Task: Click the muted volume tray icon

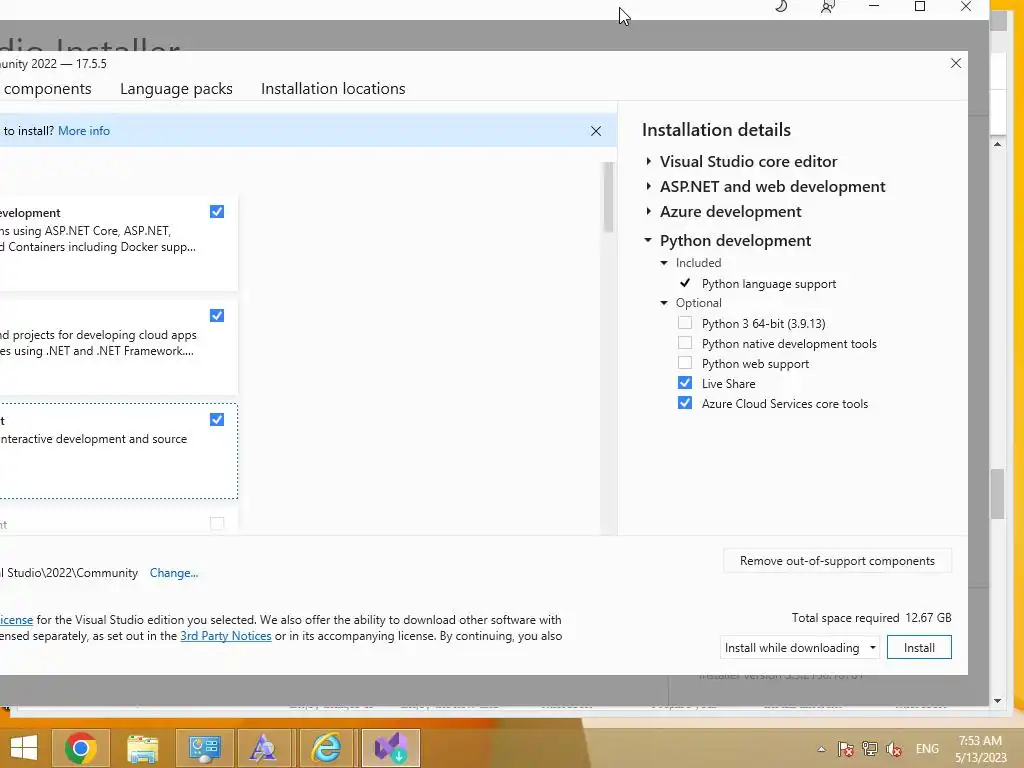Action: (x=894, y=749)
